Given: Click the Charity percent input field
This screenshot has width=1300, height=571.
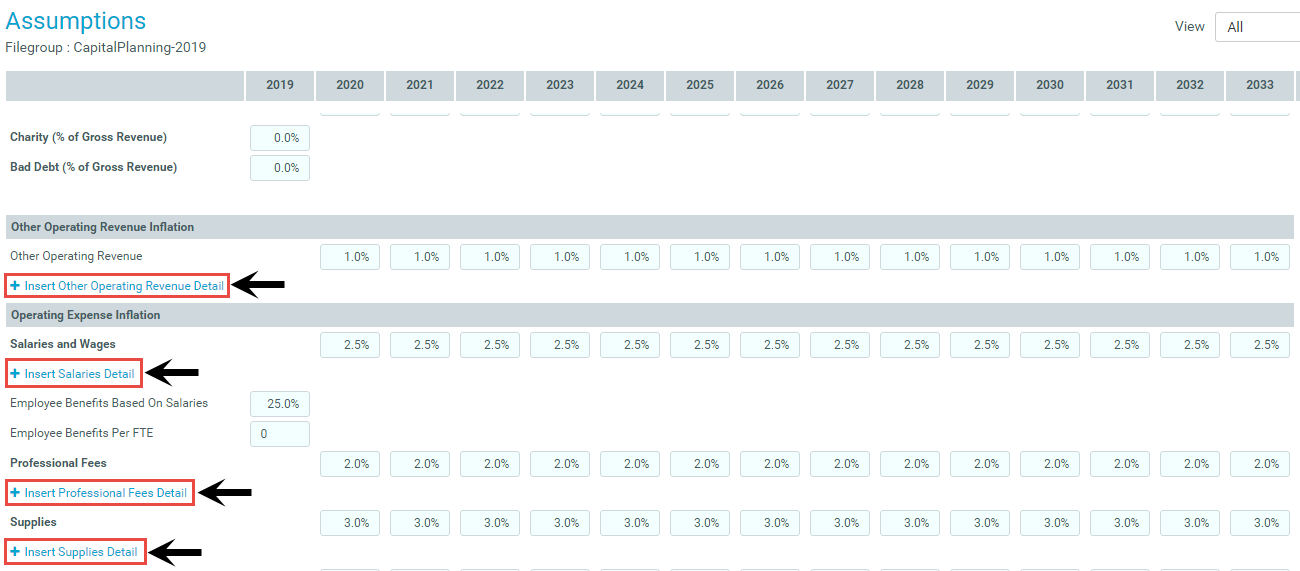Looking at the screenshot, I should click(x=280, y=138).
